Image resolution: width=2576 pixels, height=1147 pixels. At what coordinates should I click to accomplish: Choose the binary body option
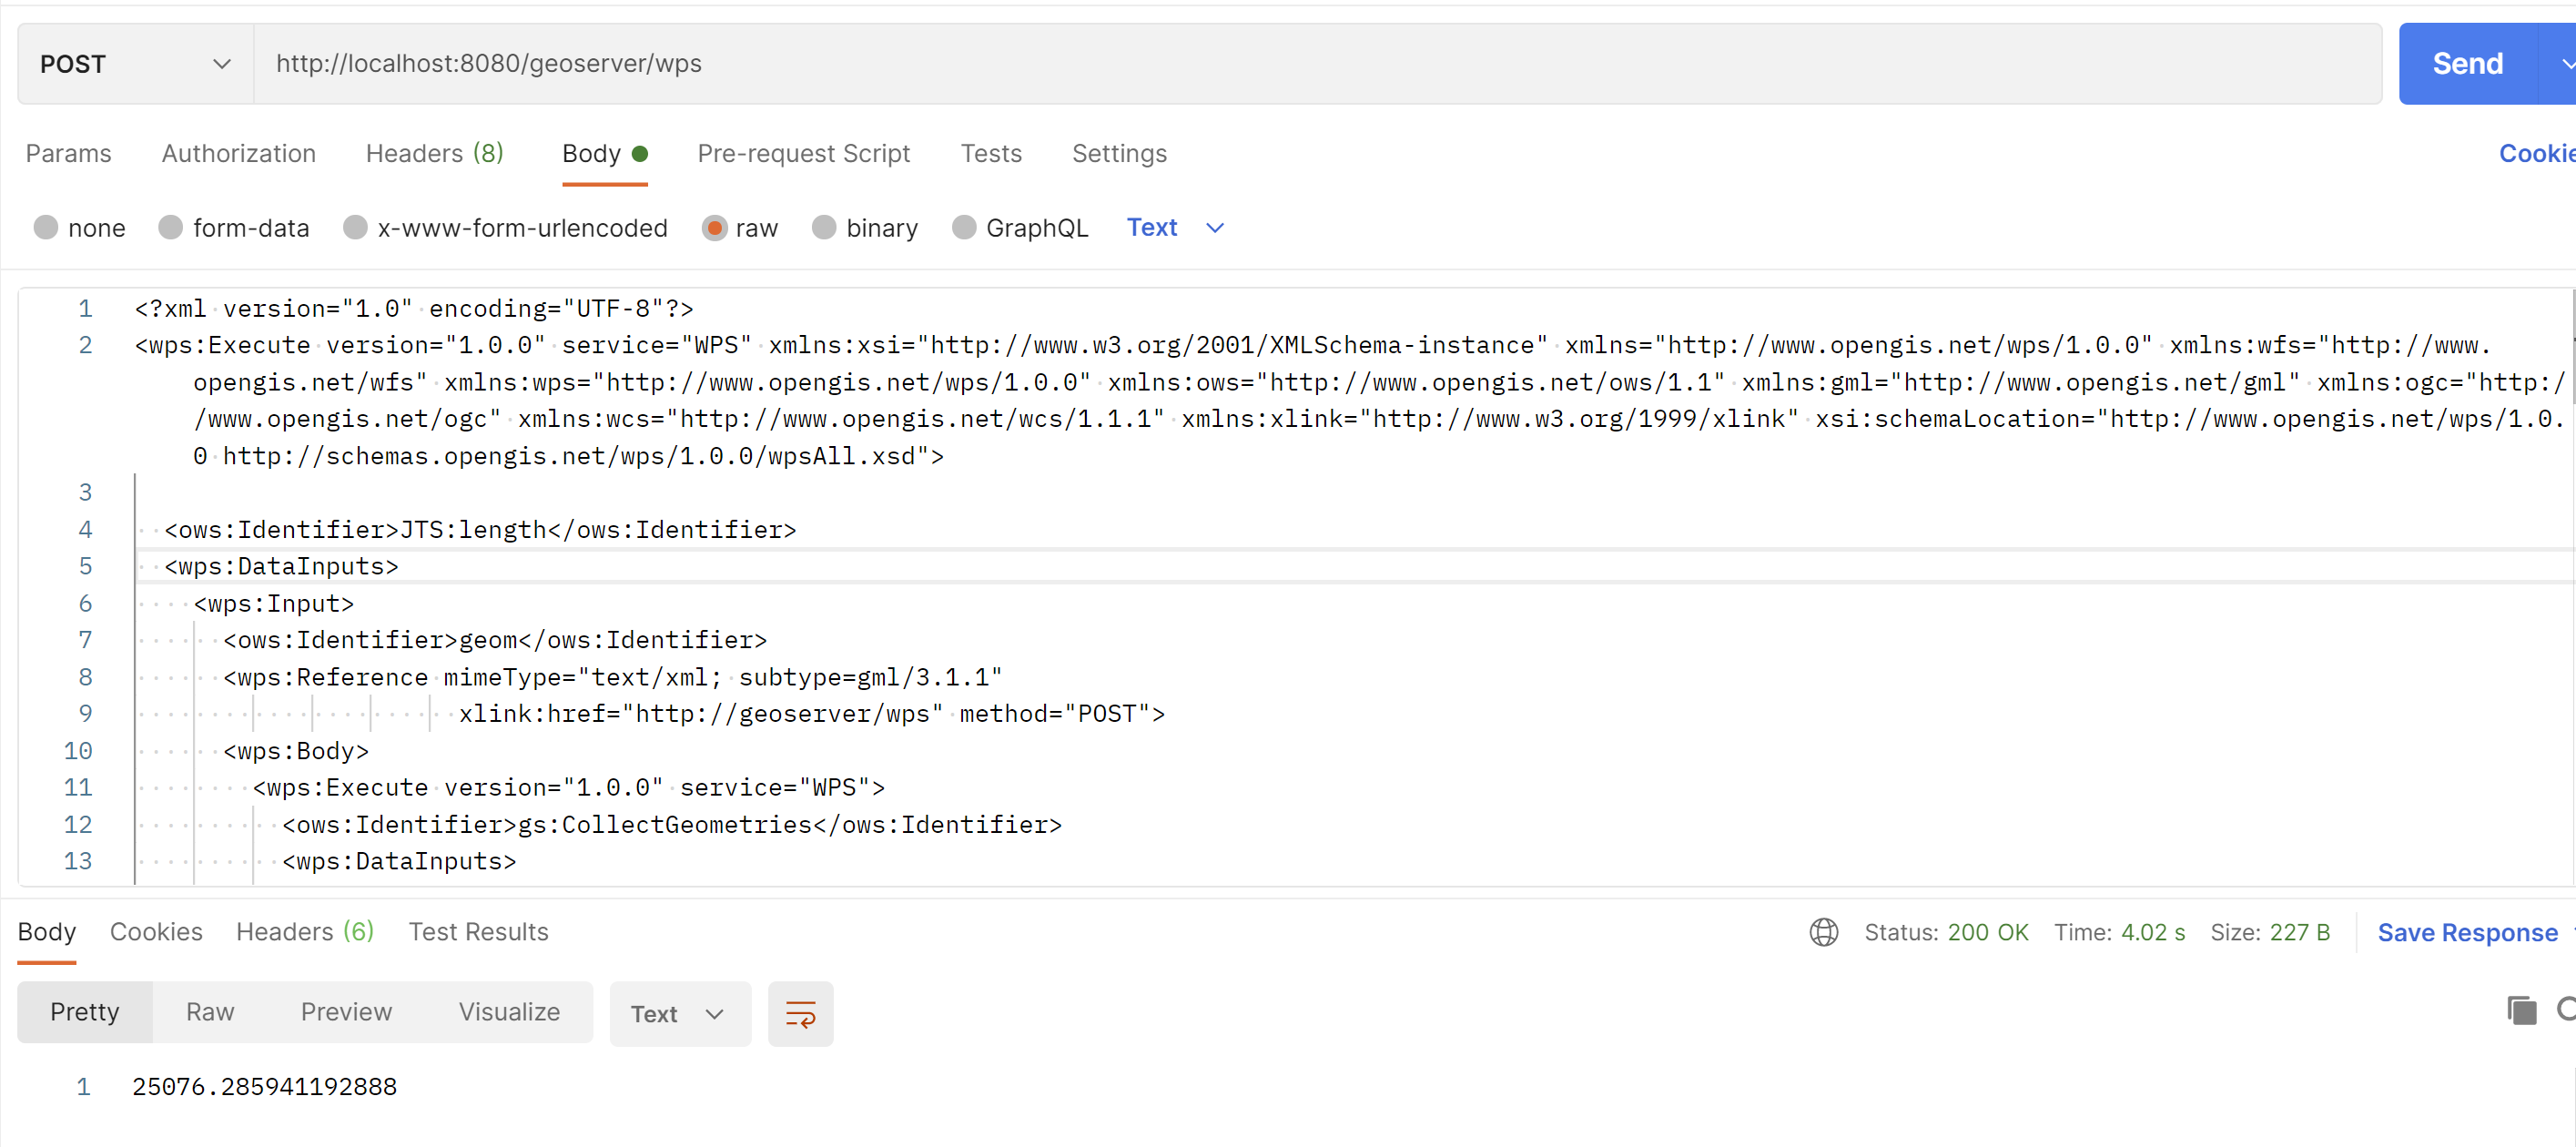pyautogui.click(x=824, y=228)
